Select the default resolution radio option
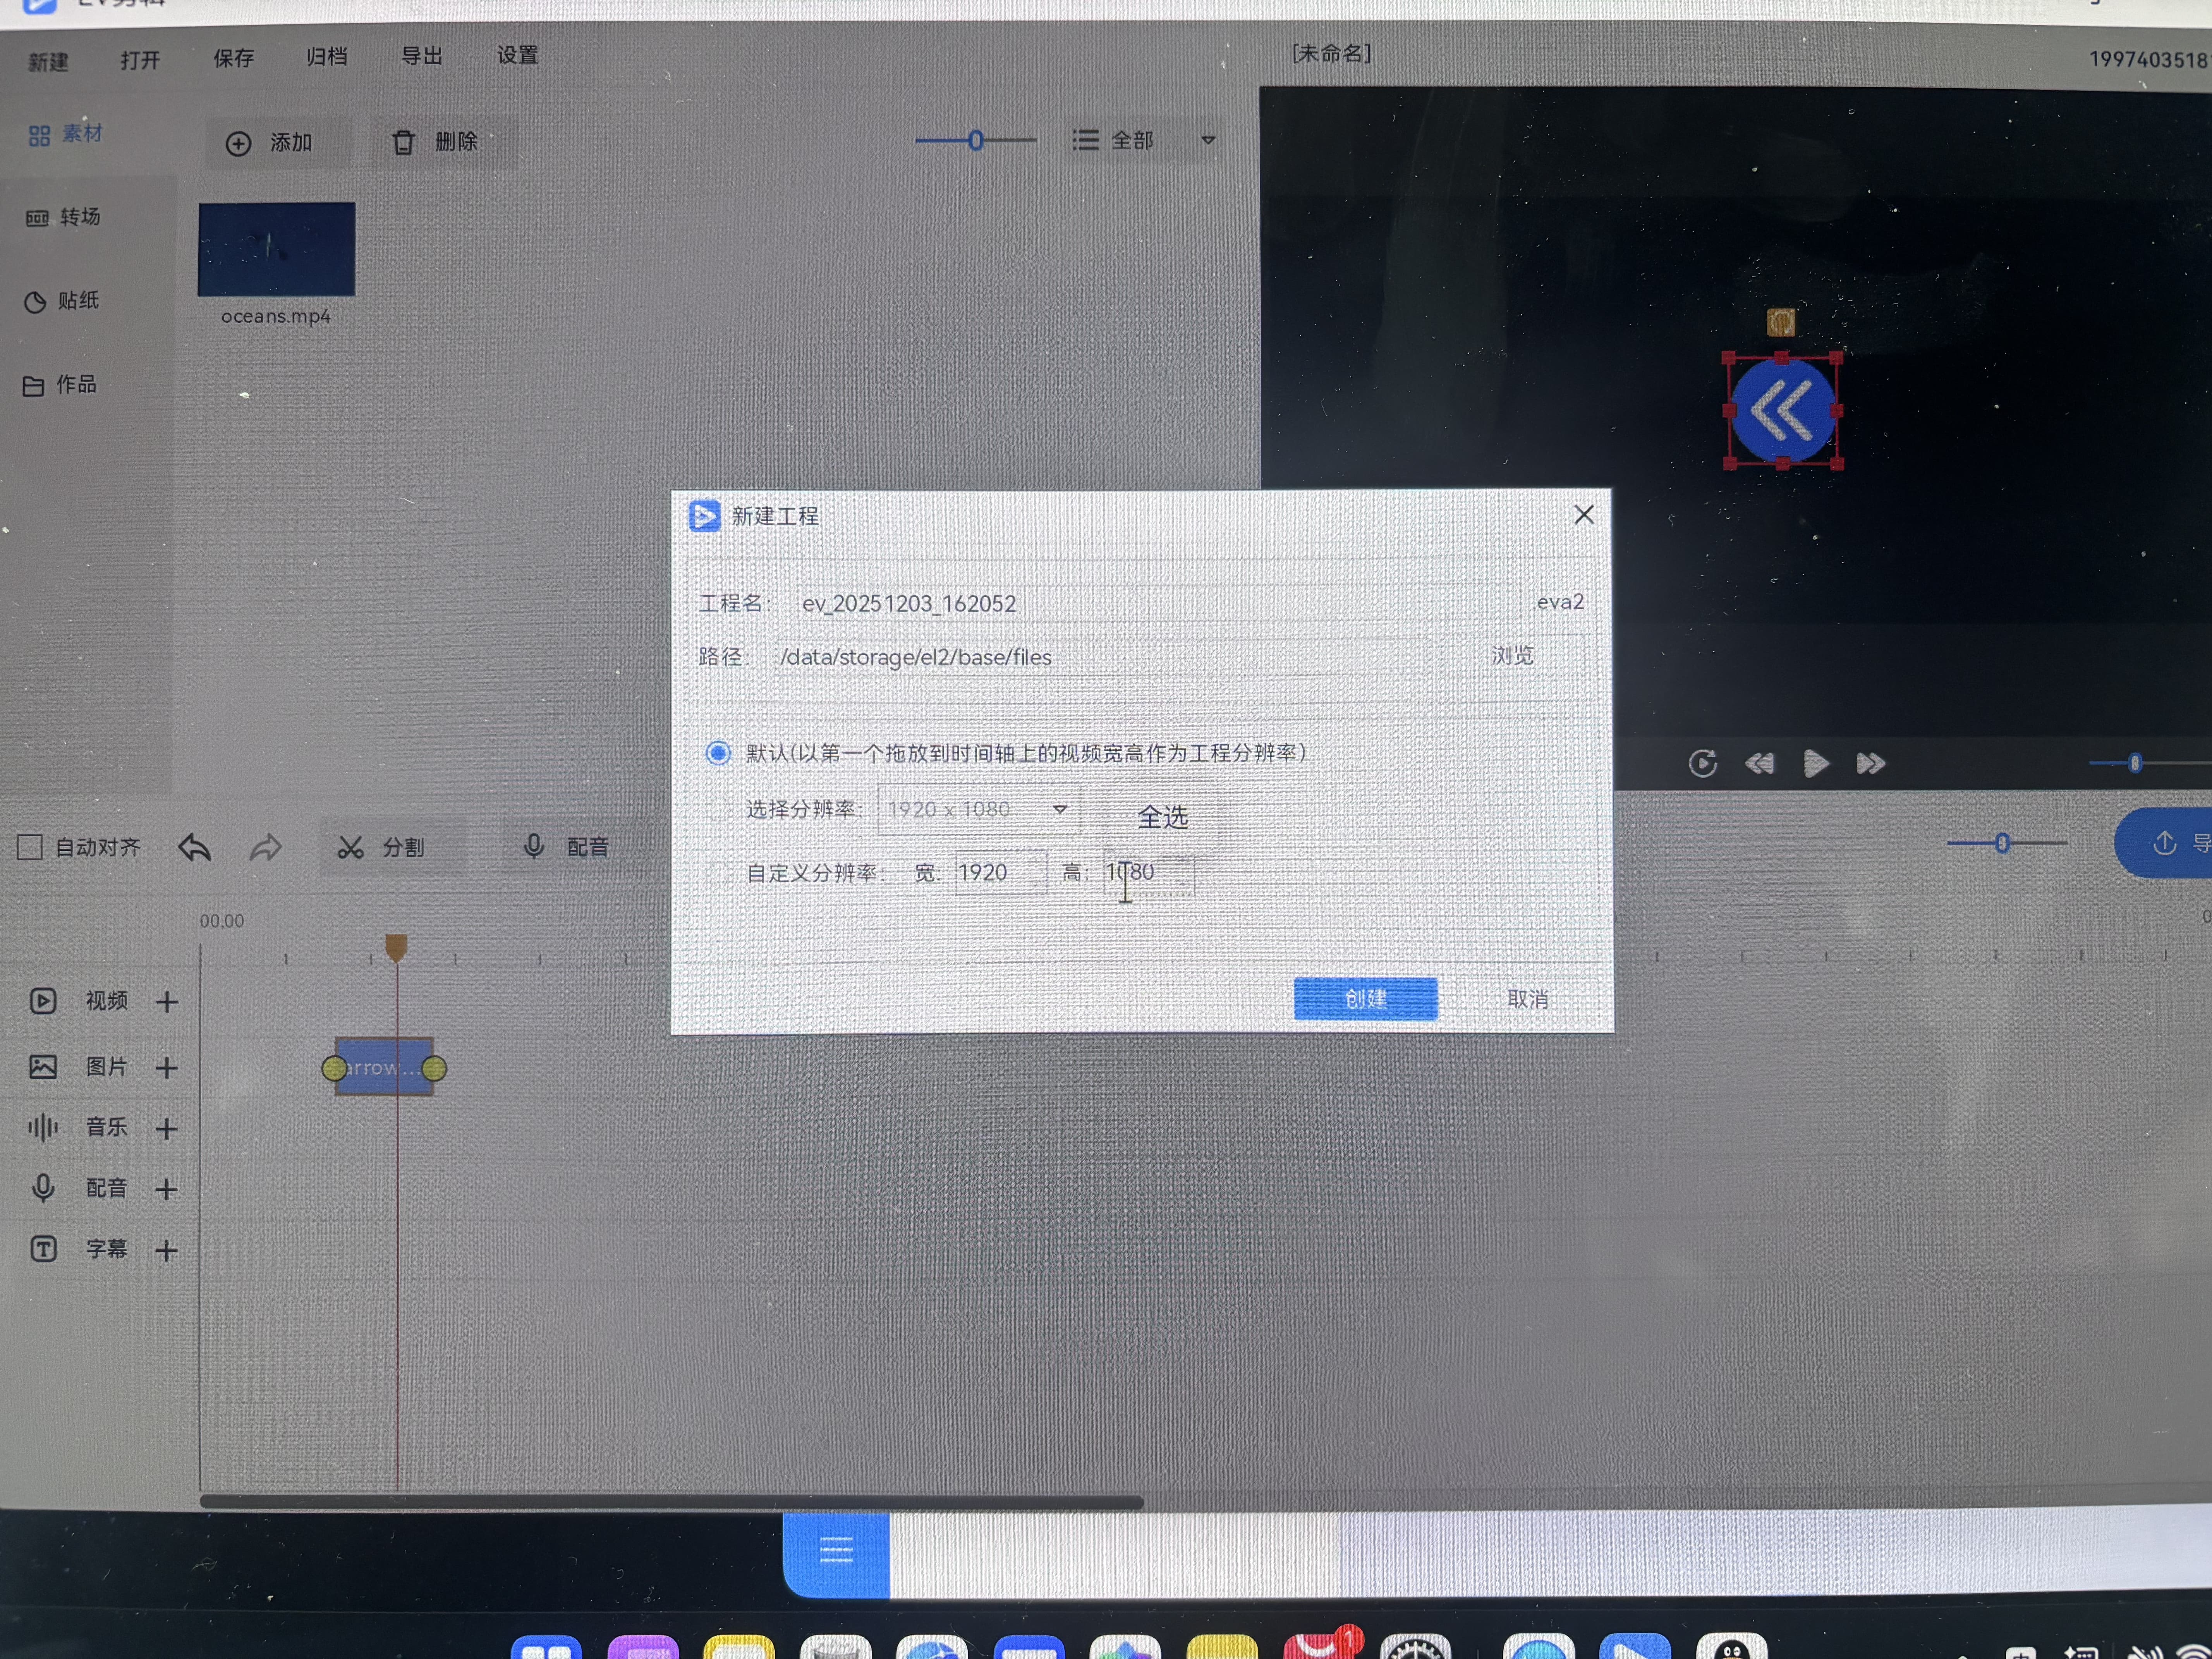Viewport: 2212px width, 1659px height. click(718, 753)
